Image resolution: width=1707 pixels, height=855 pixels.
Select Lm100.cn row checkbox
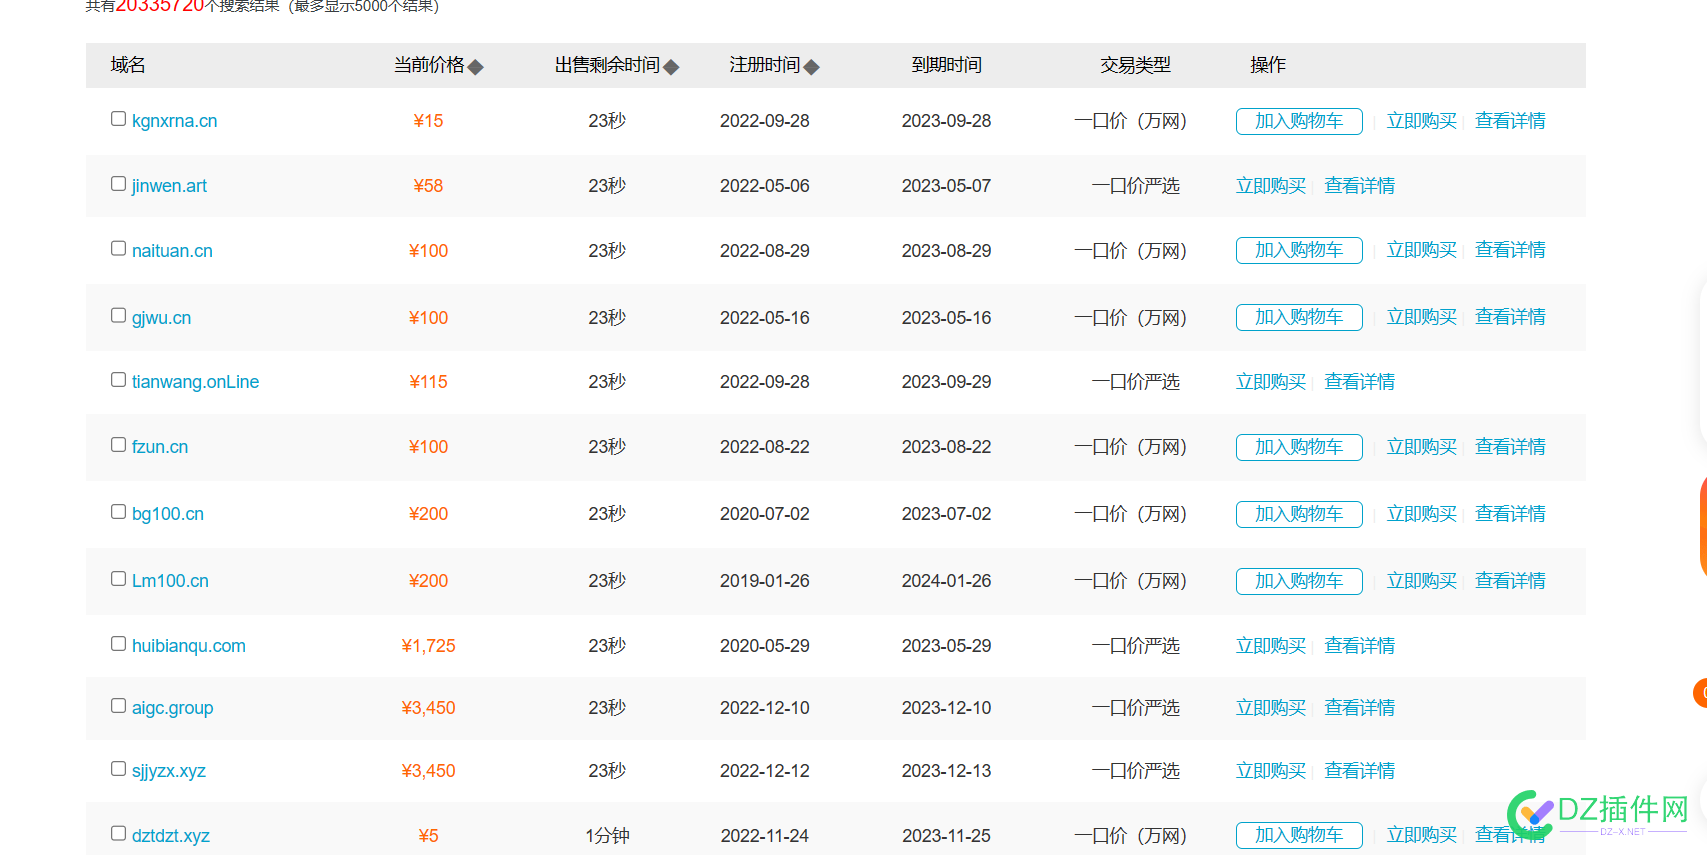[118, 579]
